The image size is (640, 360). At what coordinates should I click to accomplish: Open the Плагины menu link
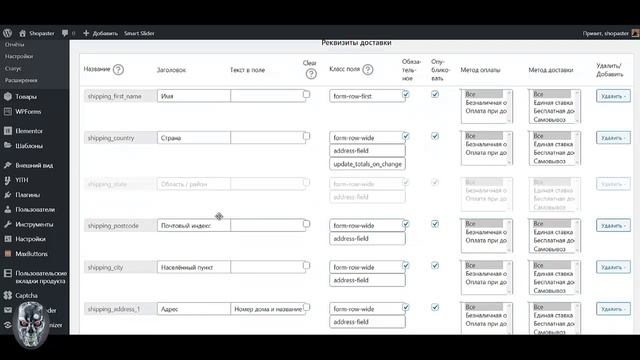tap(28, 195)
